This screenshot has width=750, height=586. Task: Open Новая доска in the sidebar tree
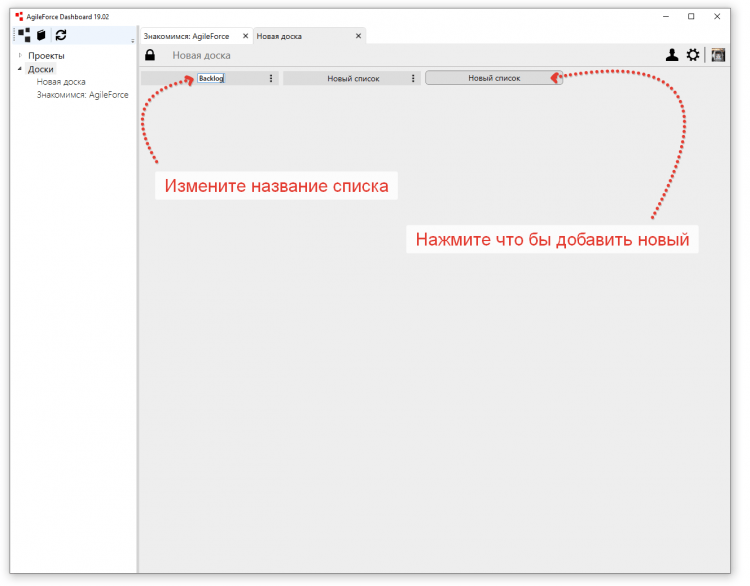tap(61, 82)
